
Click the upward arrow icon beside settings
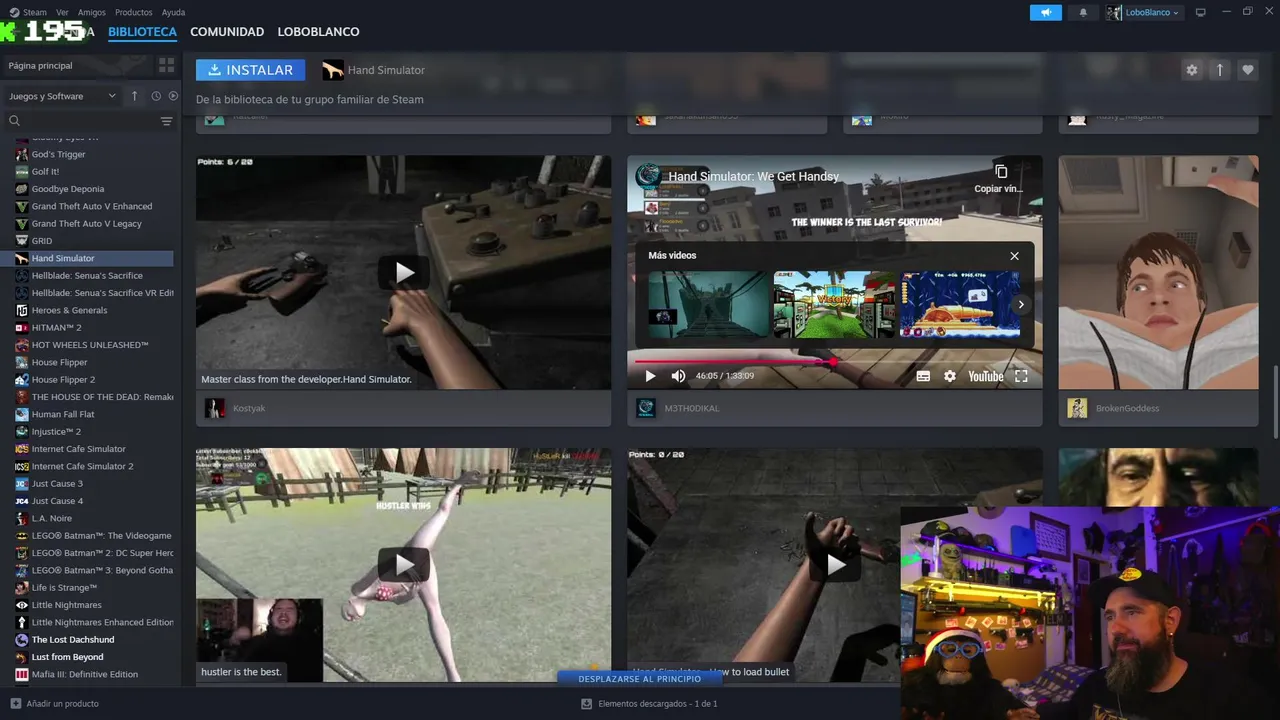click(1219, 70)
